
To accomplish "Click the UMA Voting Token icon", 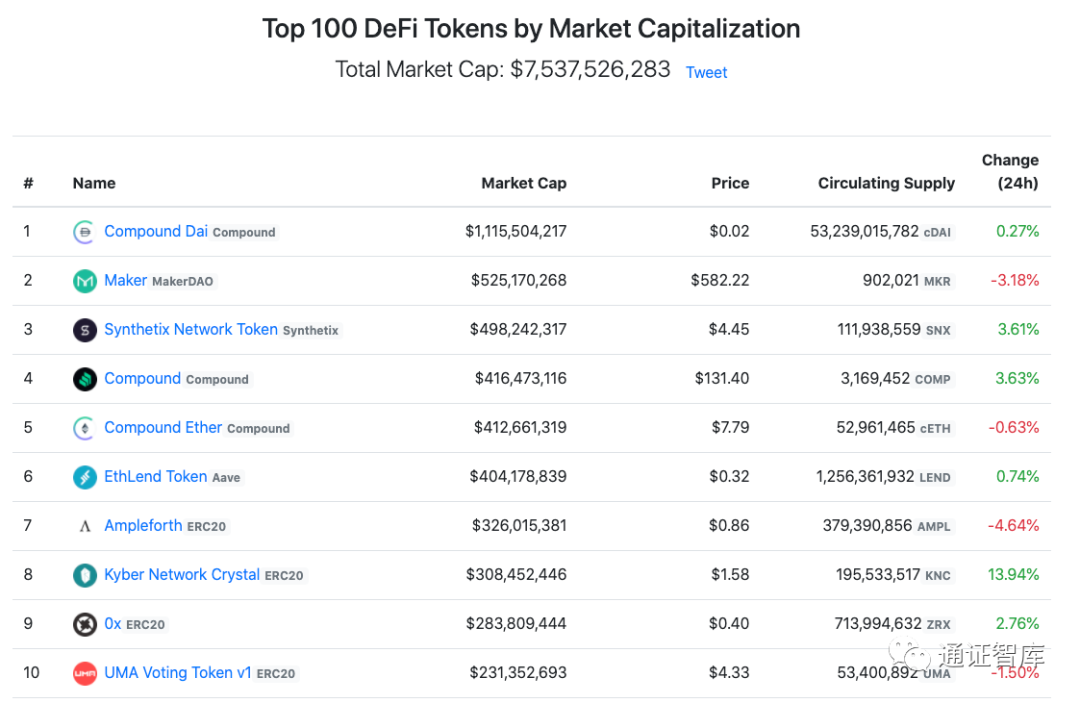I will click(85, 673).
